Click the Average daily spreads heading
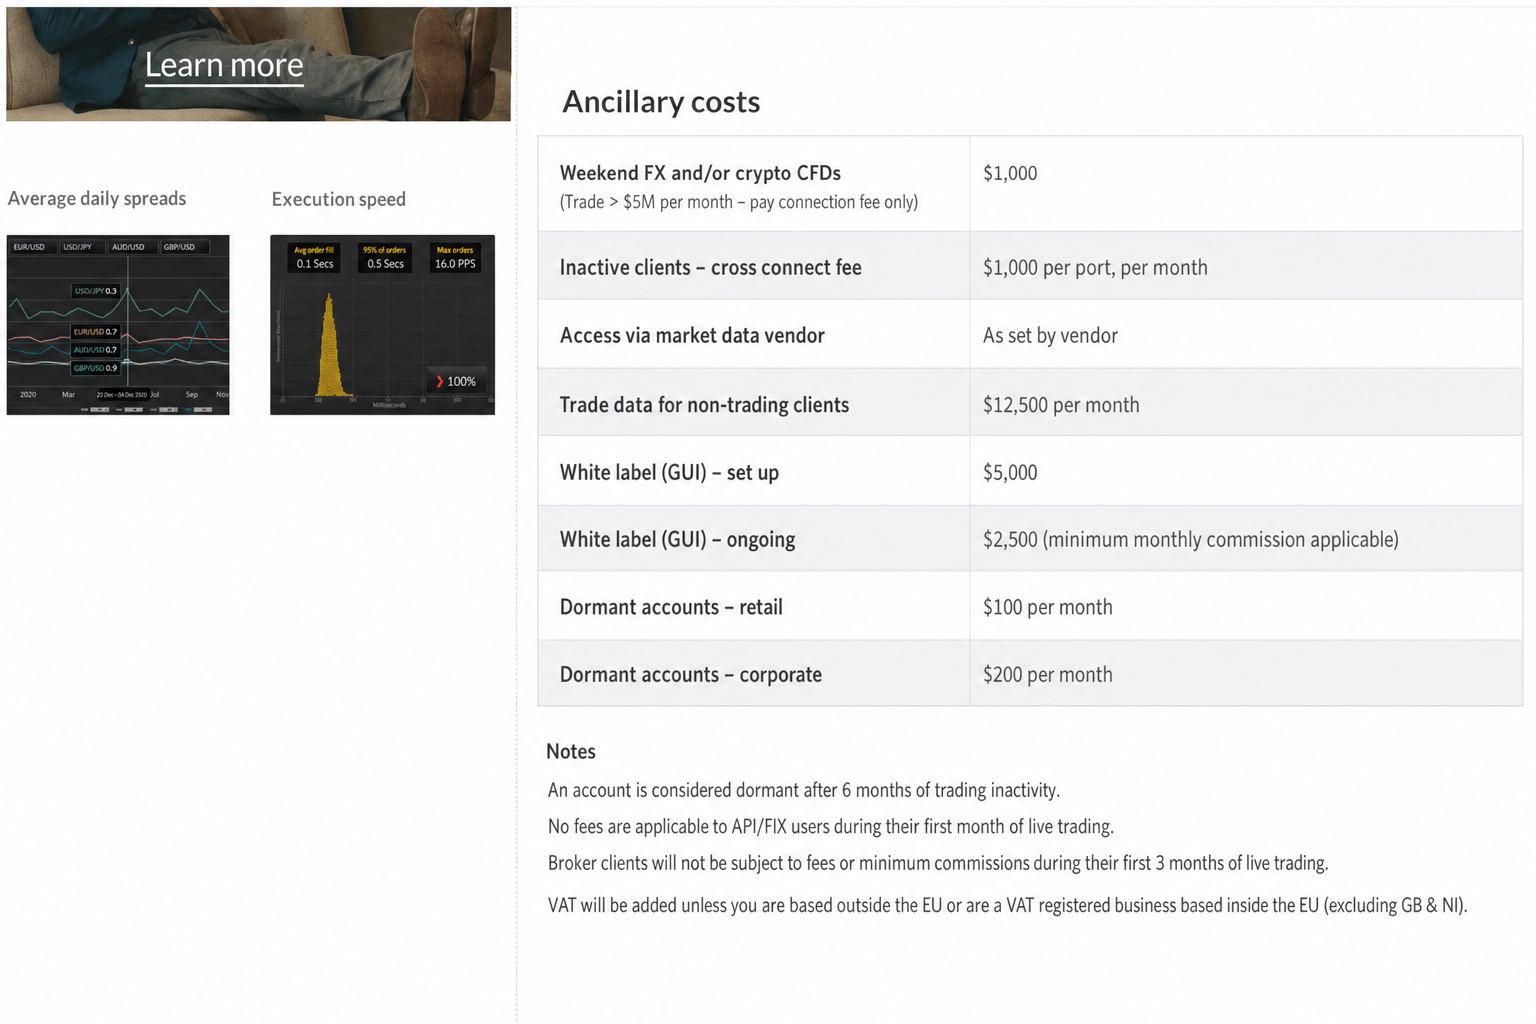 pos(97,198)
